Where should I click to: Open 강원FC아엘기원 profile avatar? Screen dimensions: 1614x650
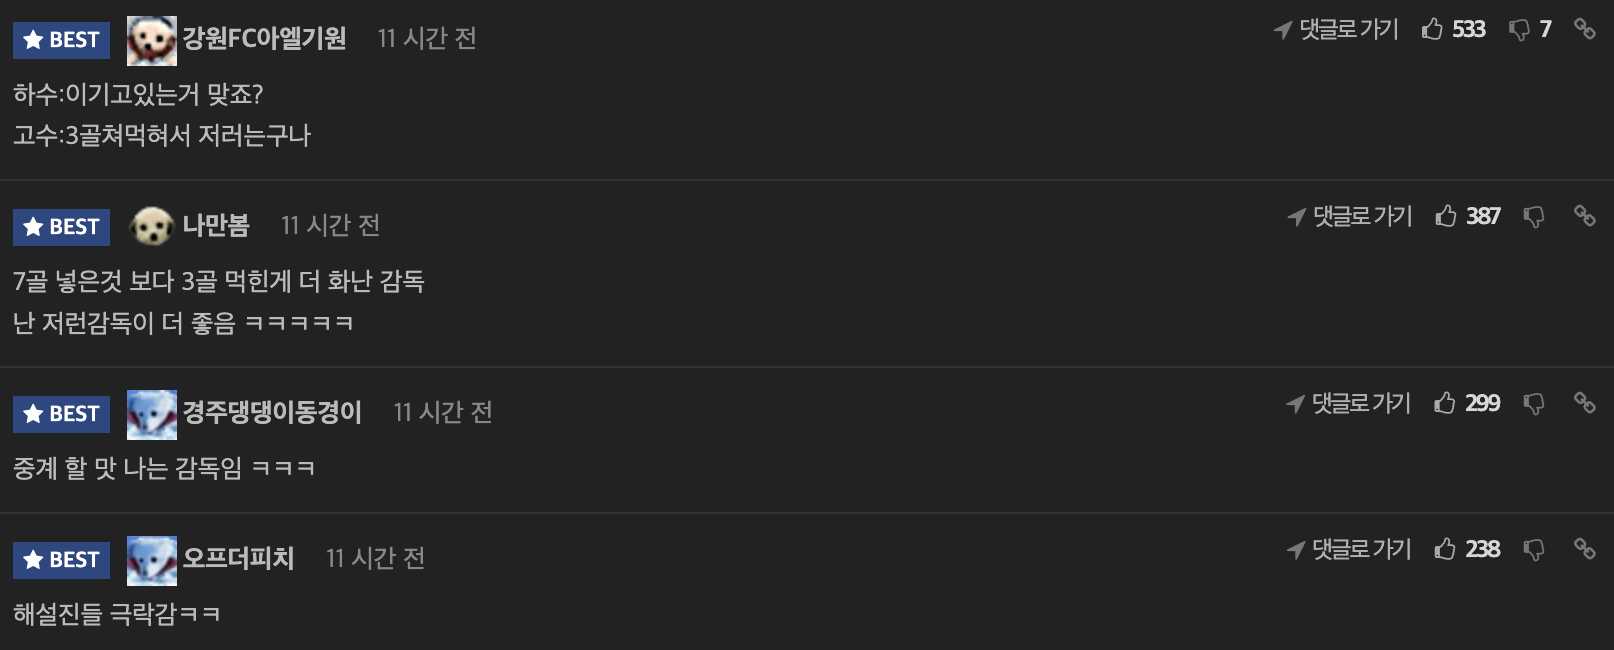[152, 41]
